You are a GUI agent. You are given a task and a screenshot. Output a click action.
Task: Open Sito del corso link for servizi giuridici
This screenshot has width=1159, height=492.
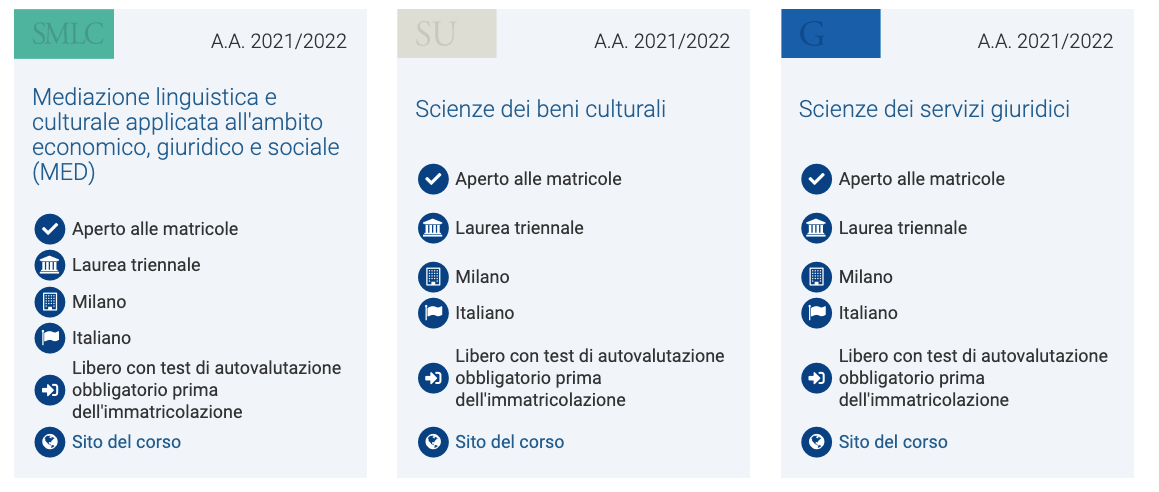tap(893, 442)
